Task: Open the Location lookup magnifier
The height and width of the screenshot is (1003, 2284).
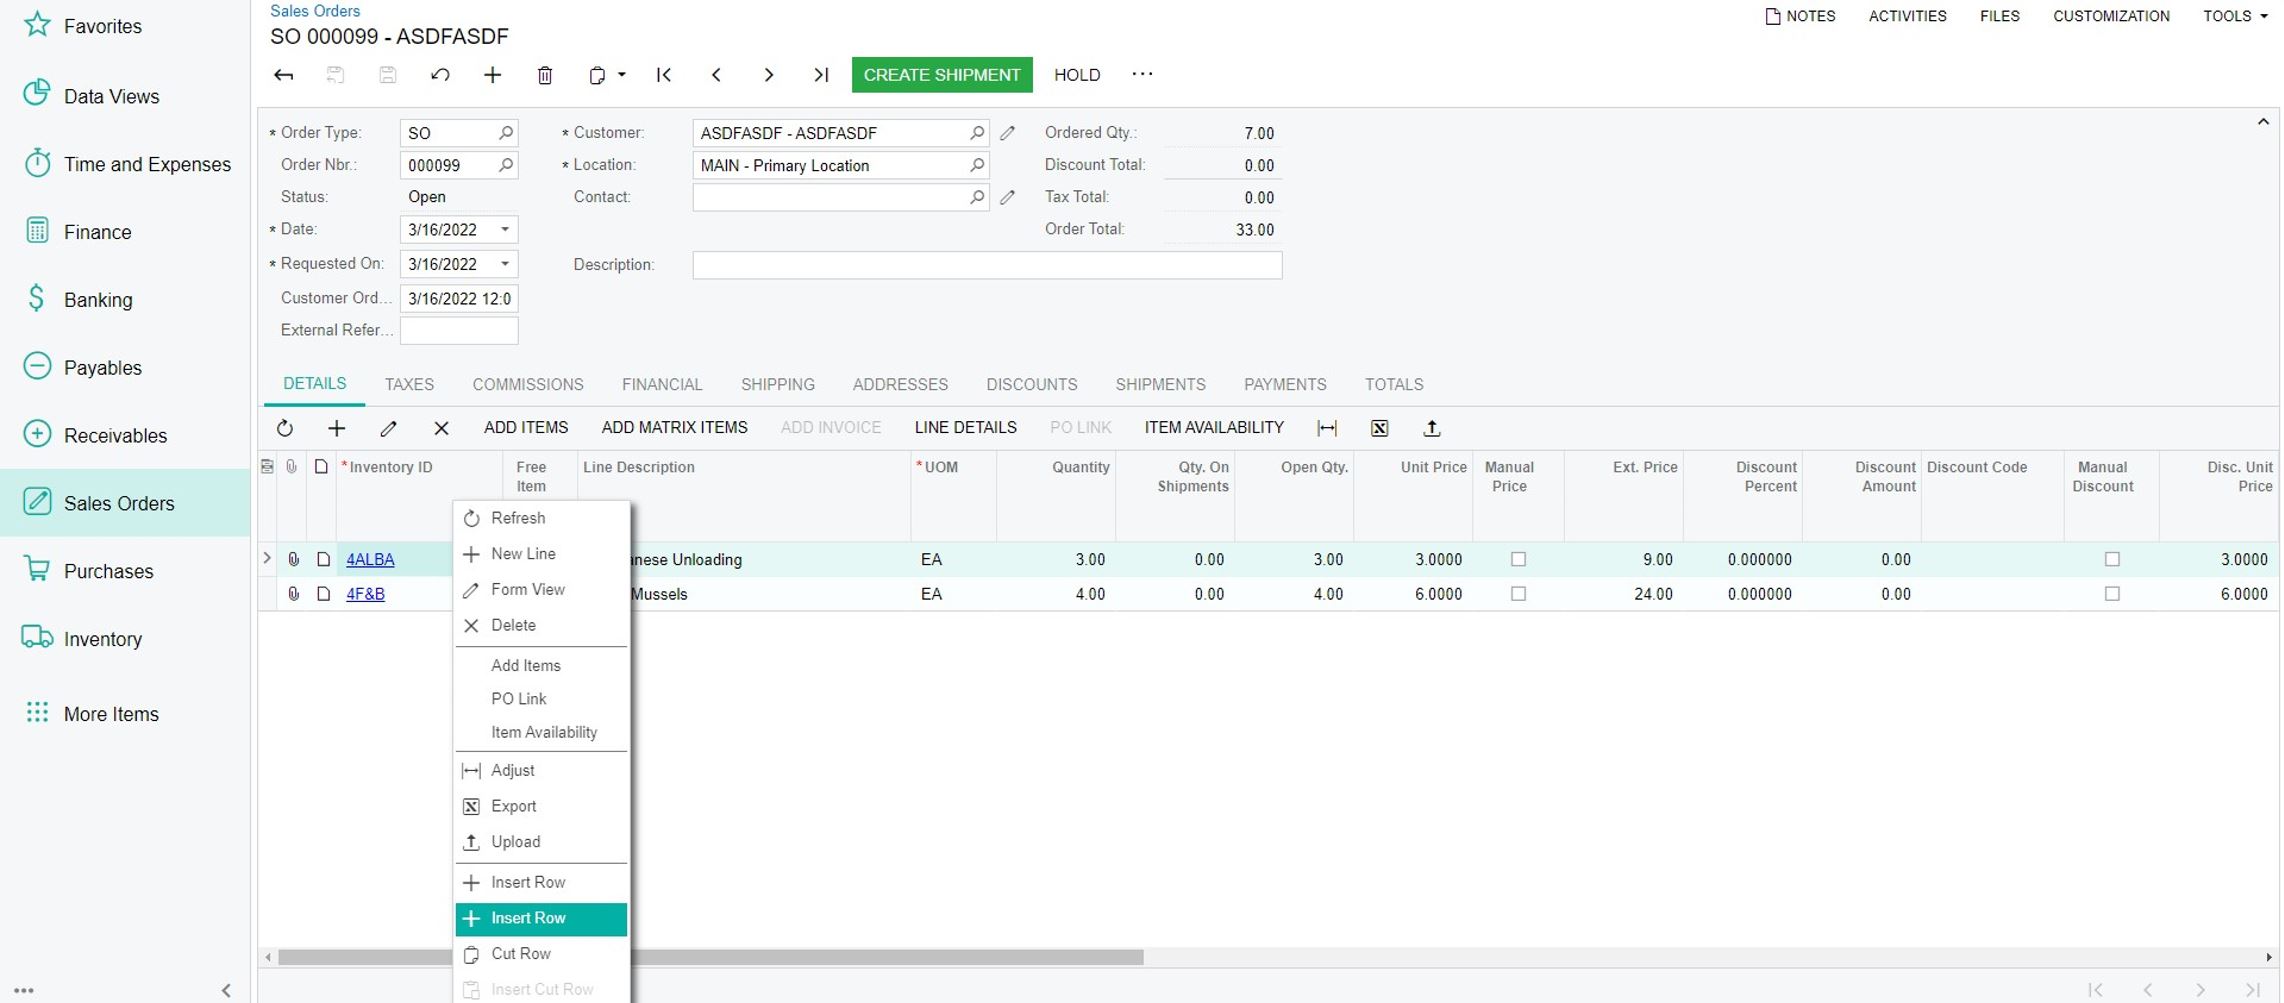Action: 977,165
